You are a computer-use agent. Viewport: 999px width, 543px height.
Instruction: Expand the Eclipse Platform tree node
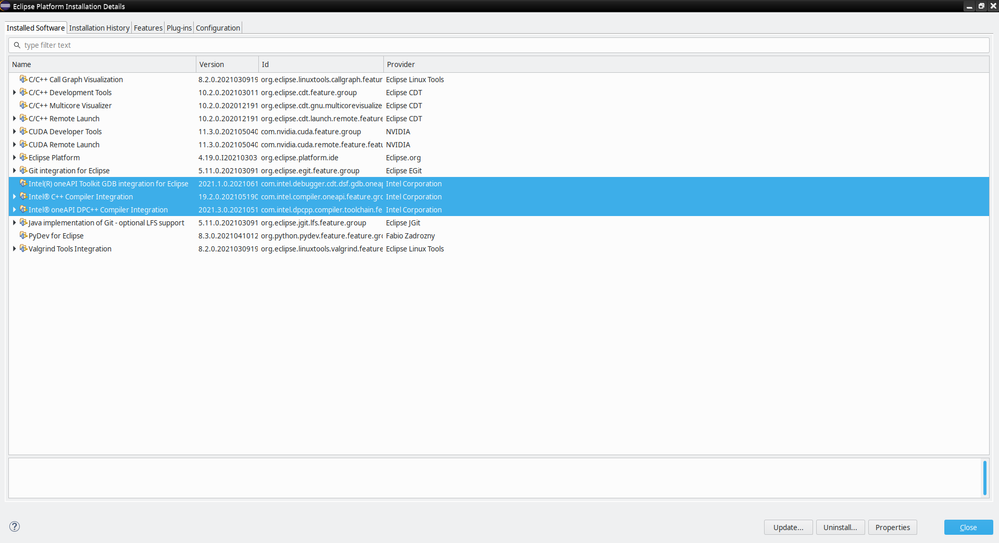click(14, 157)
